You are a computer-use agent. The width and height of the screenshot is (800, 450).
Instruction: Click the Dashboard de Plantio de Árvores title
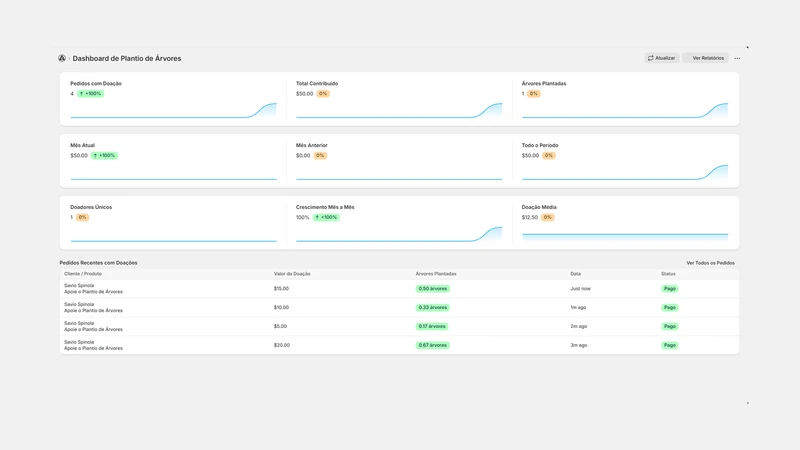(x=127, y=58)
